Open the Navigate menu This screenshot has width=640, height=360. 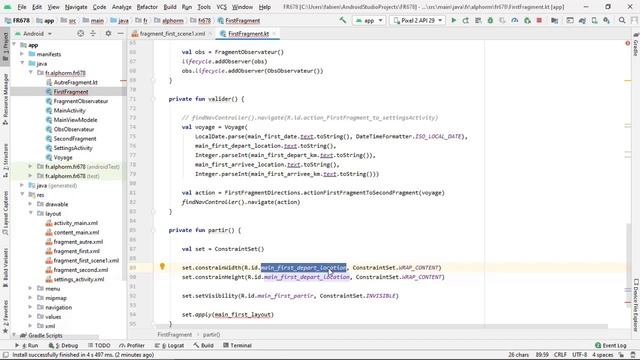(x=76, y=7)
